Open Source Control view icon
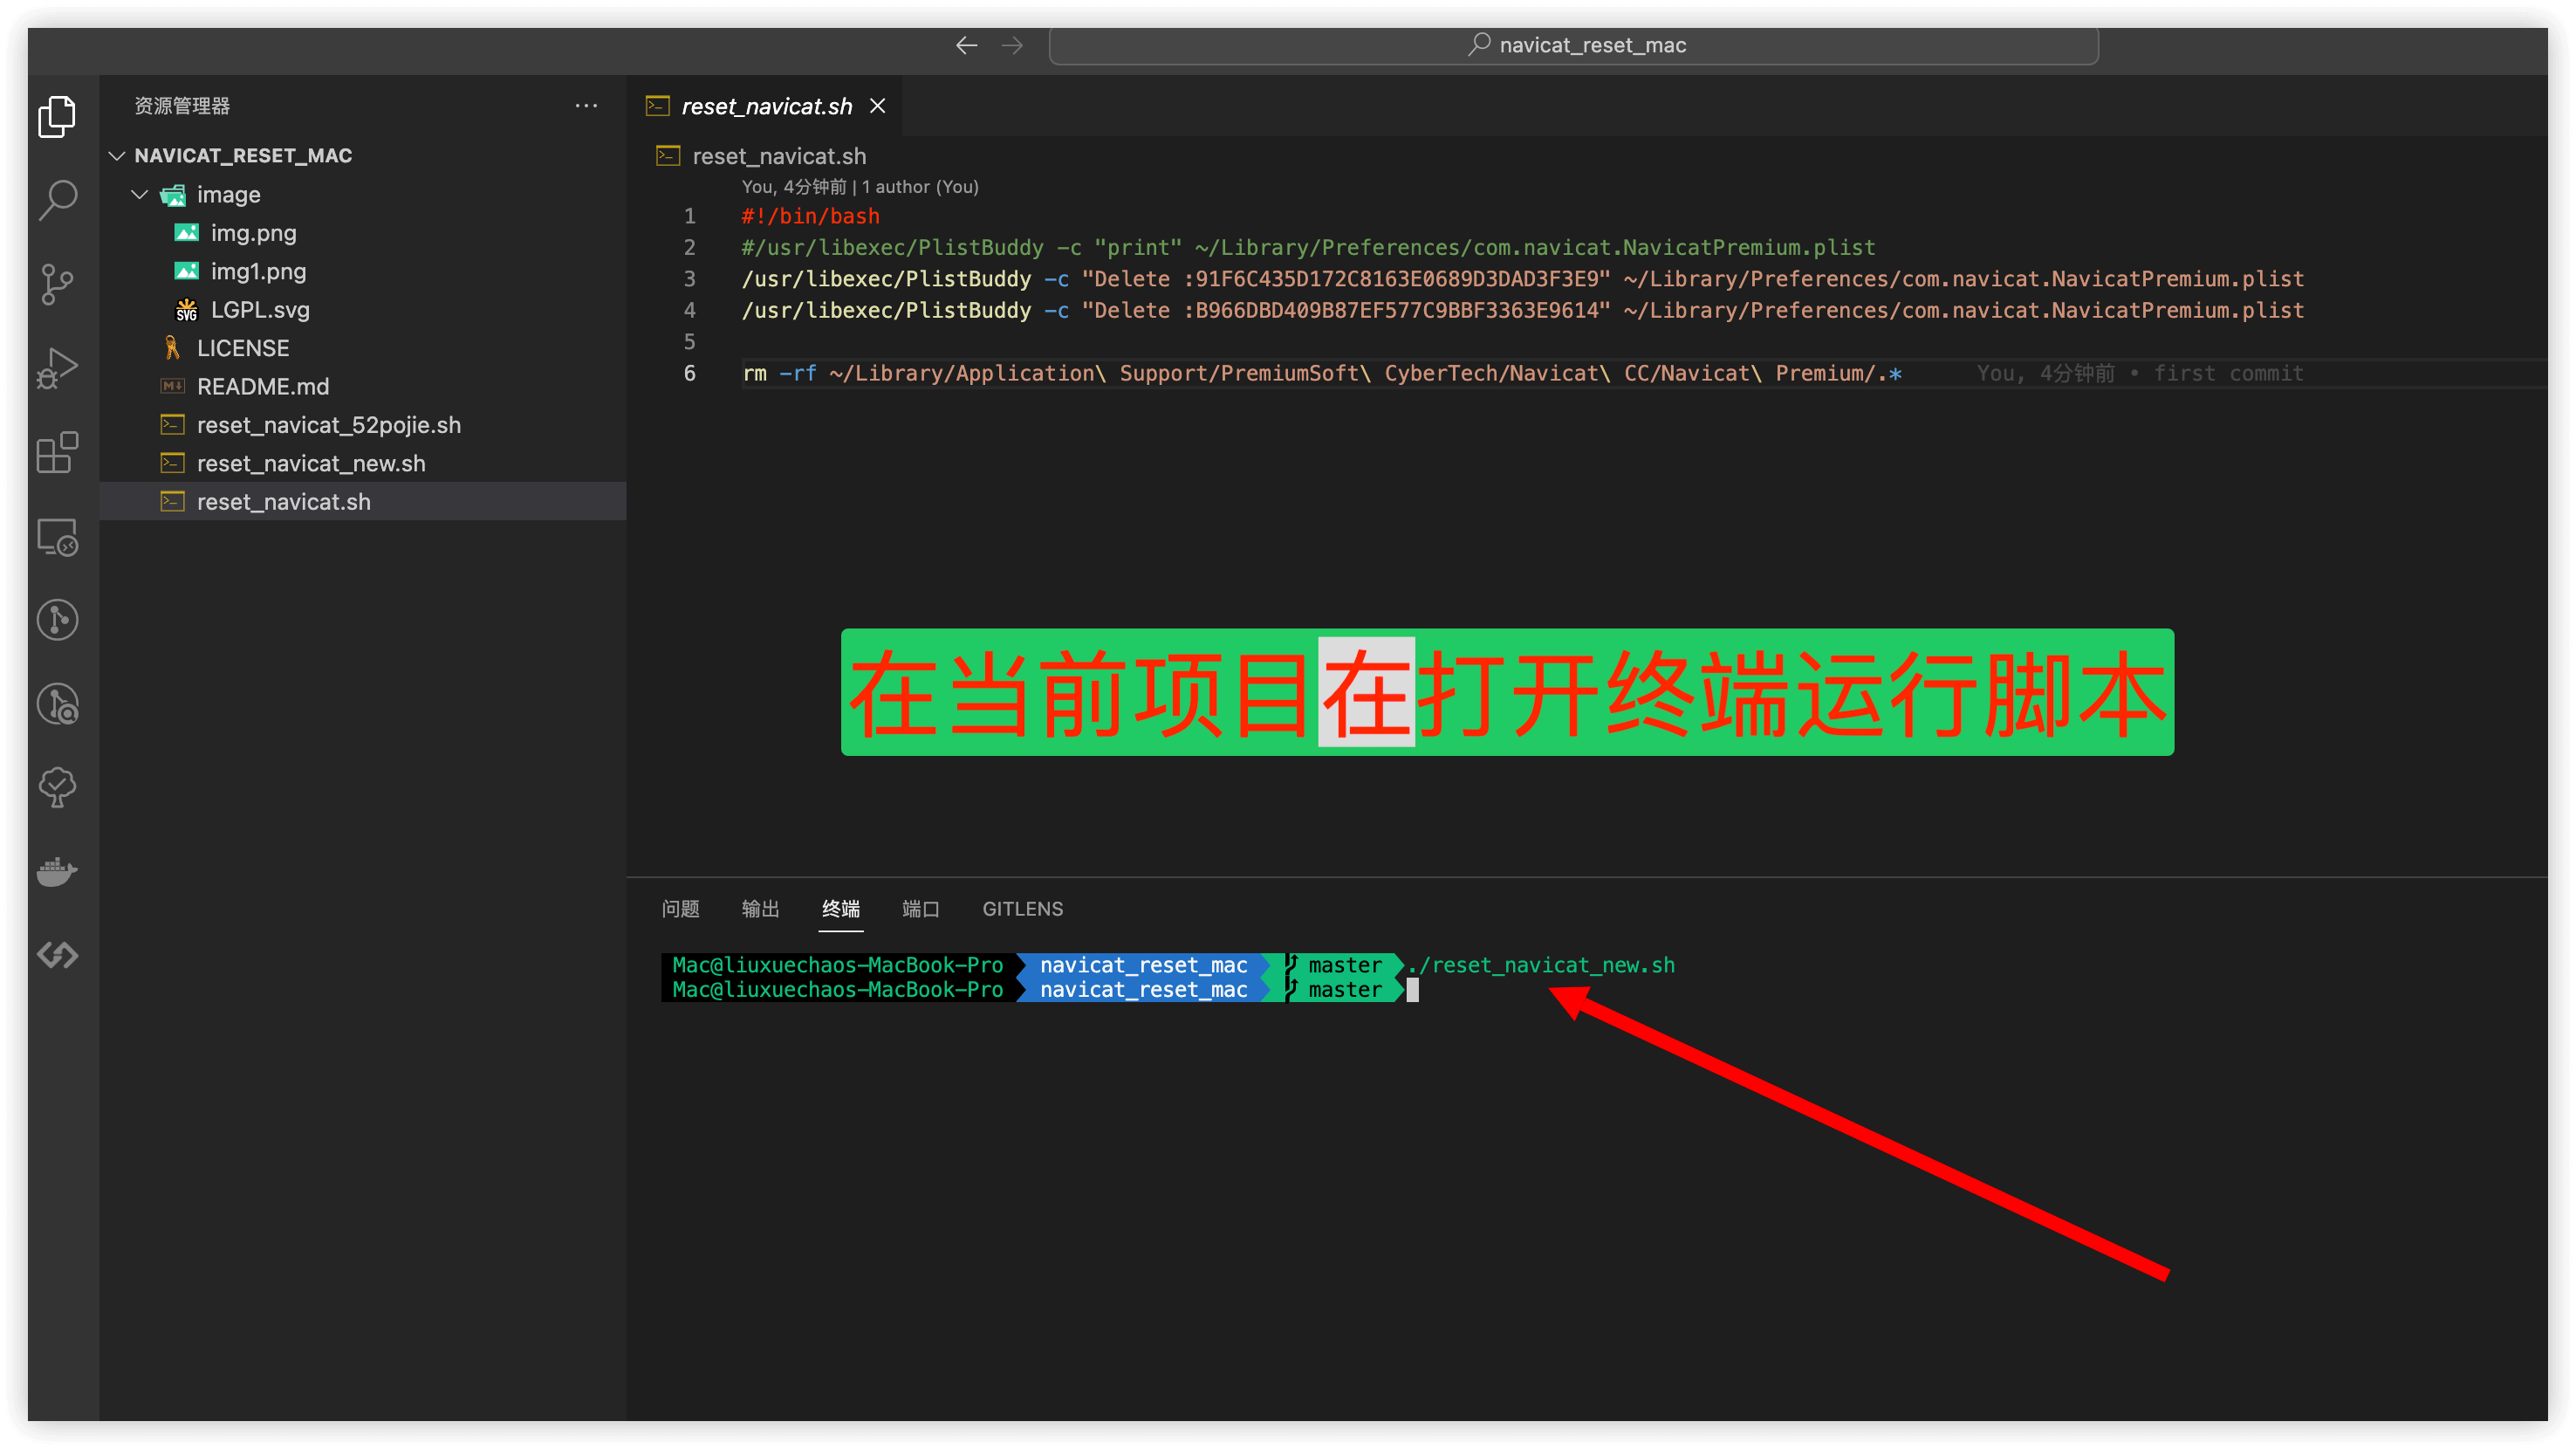This screenshot has height=1449, width=2576. (57, 284)
